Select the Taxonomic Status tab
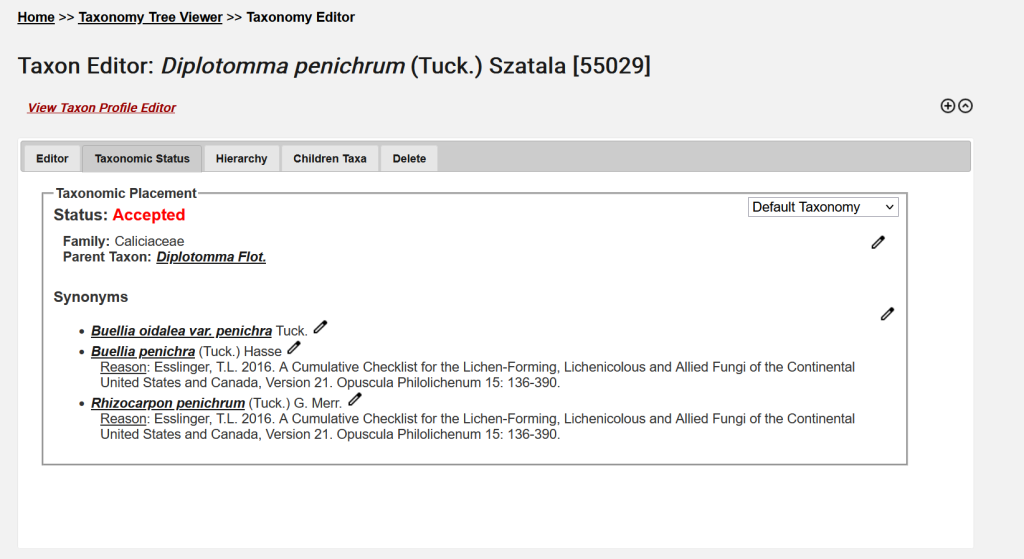Image resolution: width=1024 pixels, height=559 pixels. [x=142, y=158]
